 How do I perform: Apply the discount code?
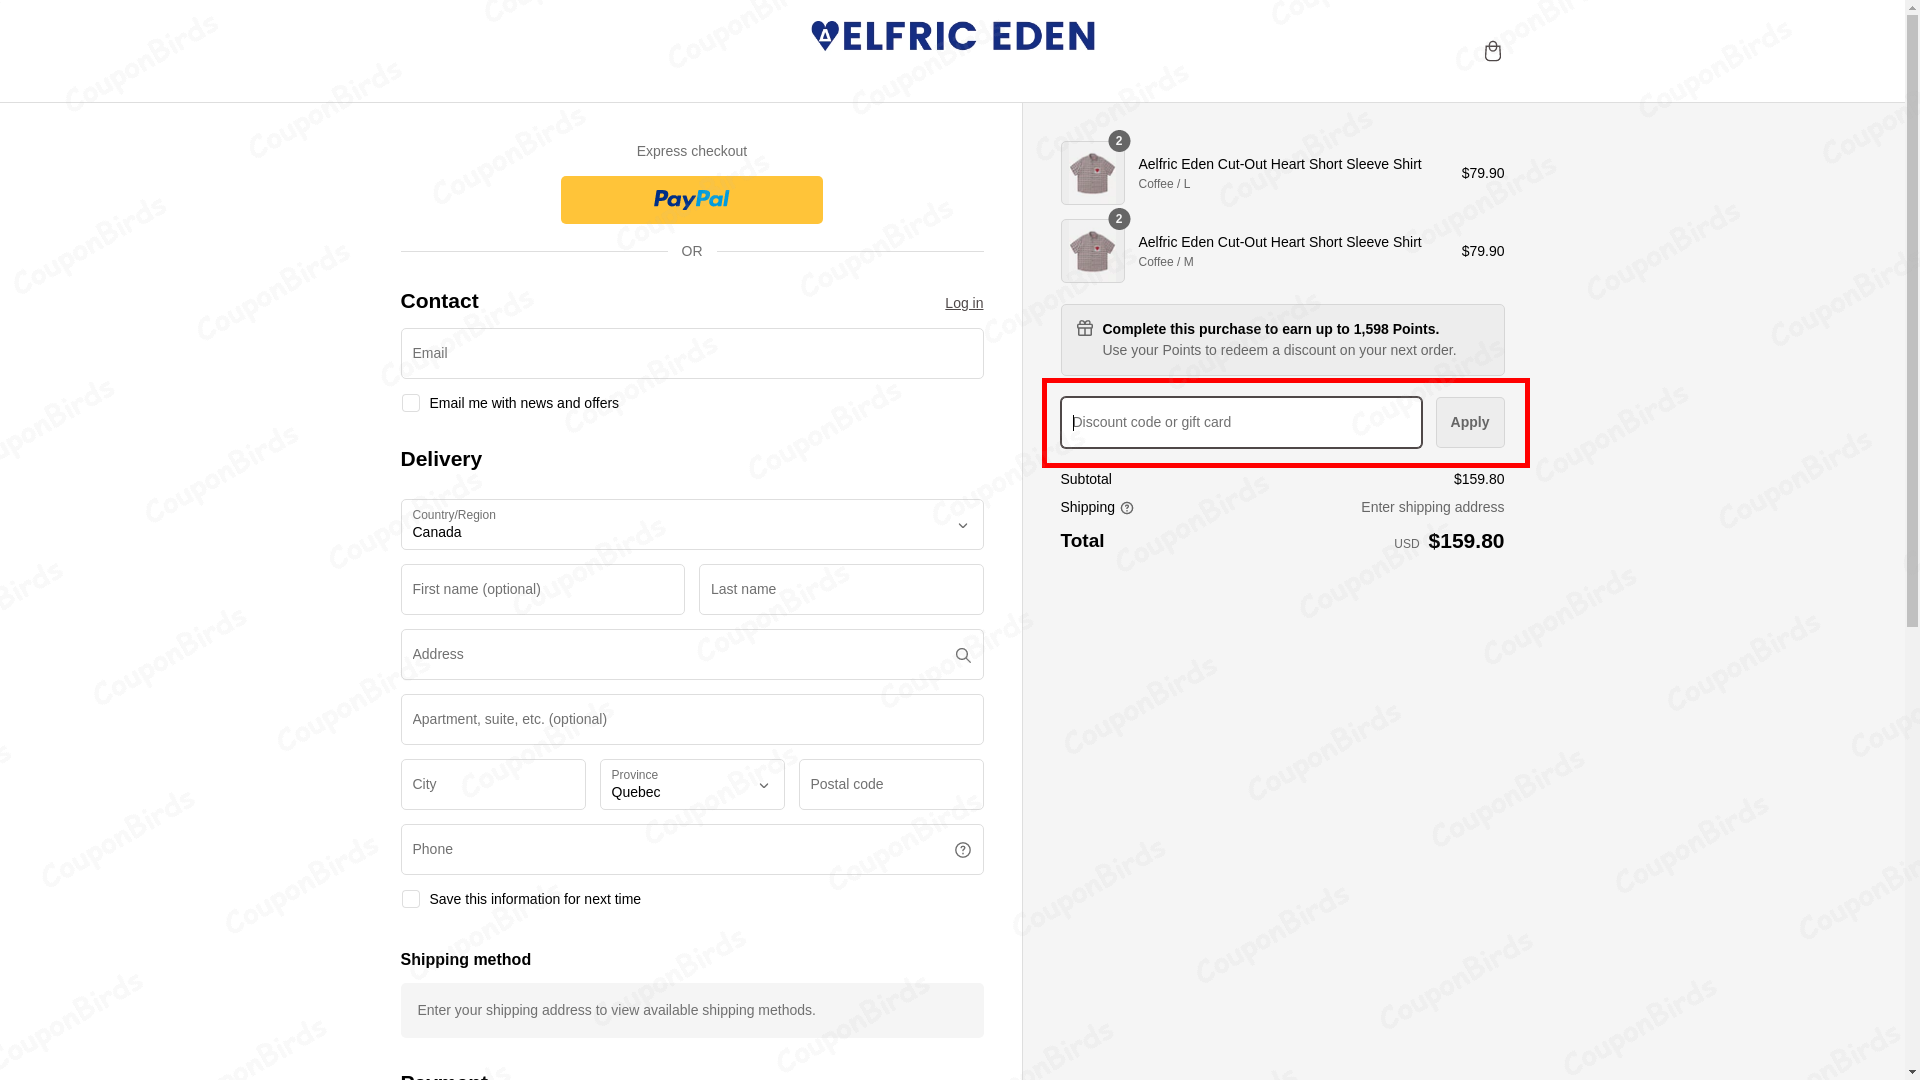point(1469,422)
